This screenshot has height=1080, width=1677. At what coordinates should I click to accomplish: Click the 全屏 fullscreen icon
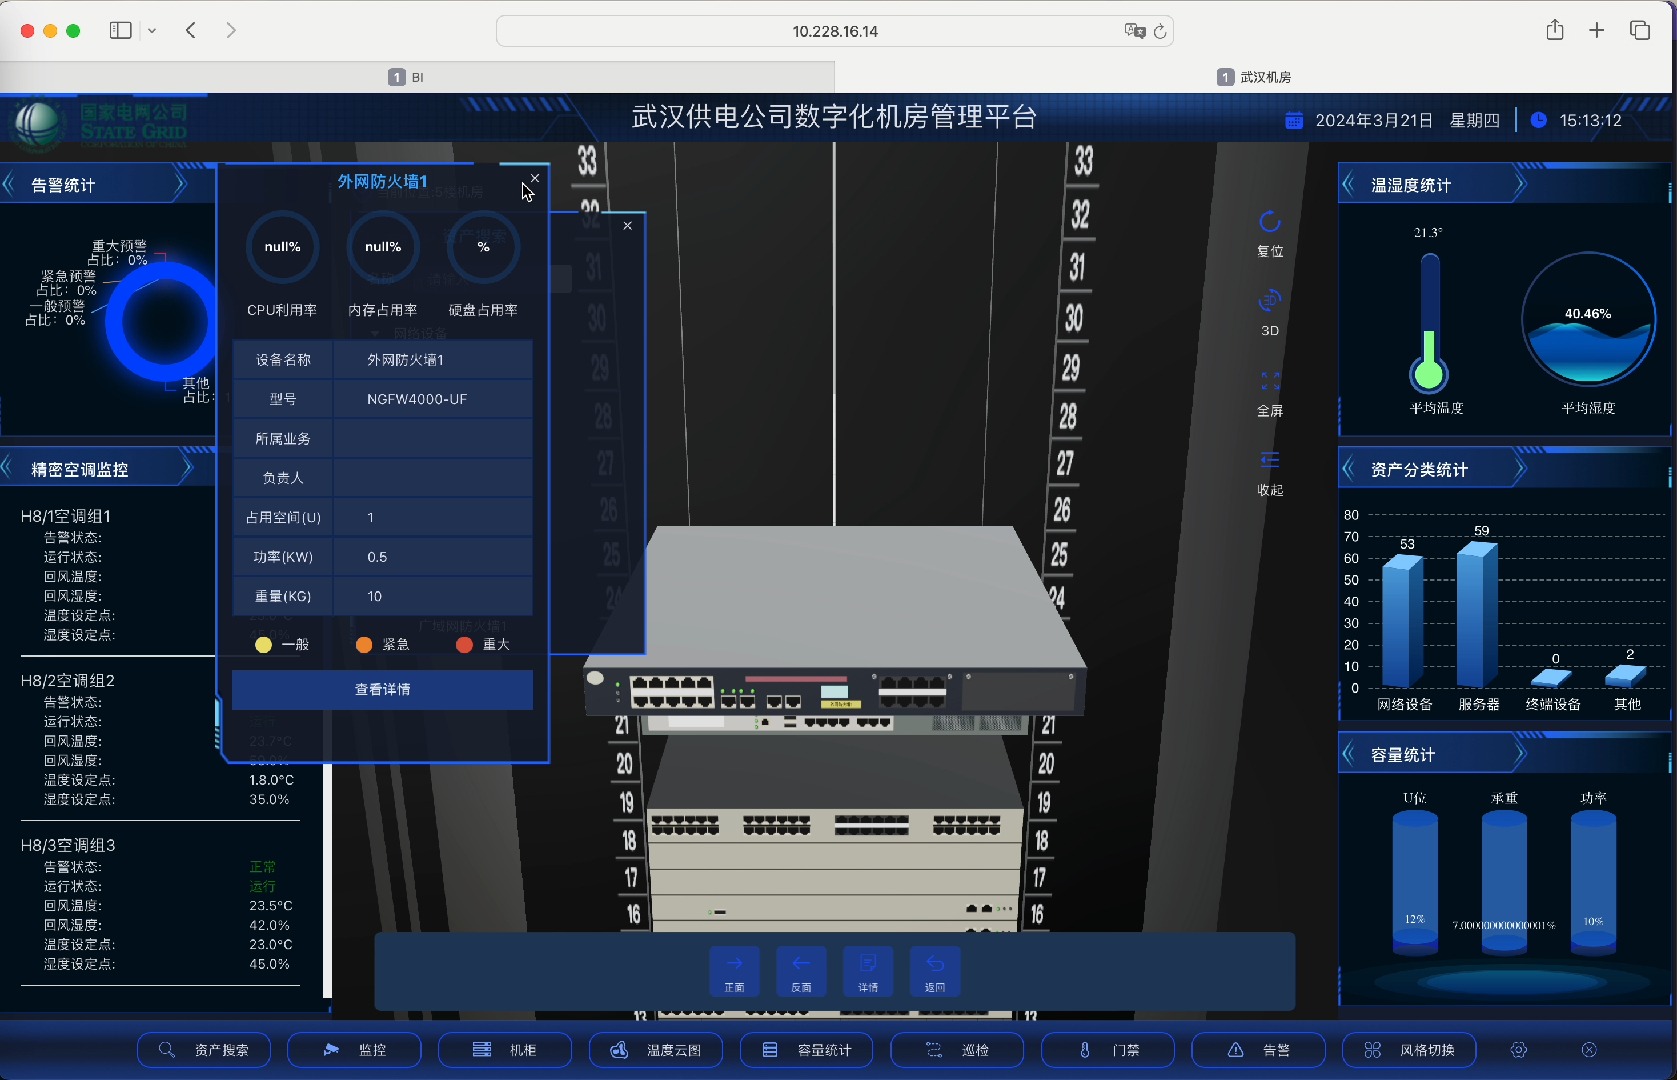pos(1270,381)
